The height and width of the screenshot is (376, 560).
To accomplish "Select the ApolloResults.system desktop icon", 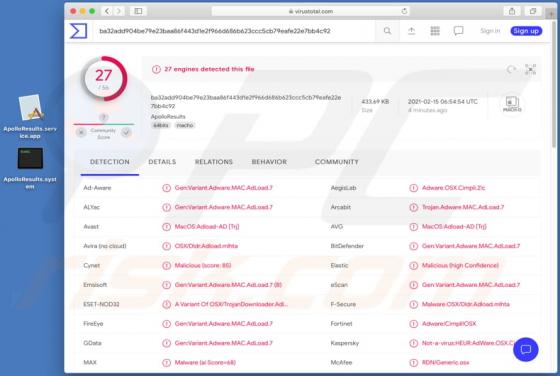I will [x=30, y=168].
